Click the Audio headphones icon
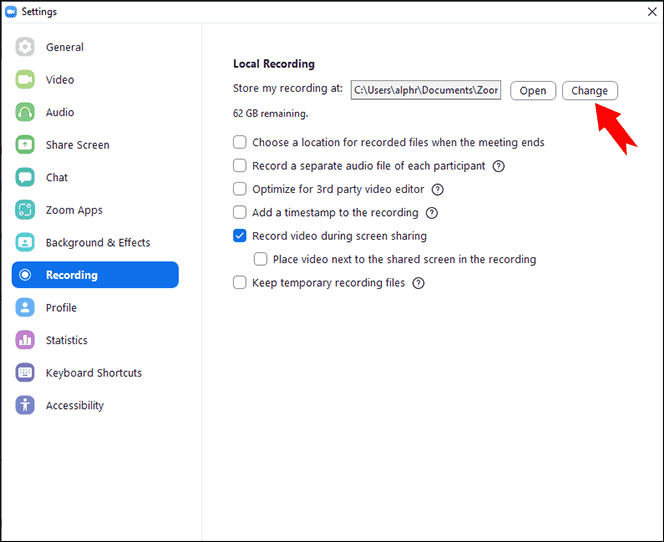The image size is (664, 542). tap(25, 112)
